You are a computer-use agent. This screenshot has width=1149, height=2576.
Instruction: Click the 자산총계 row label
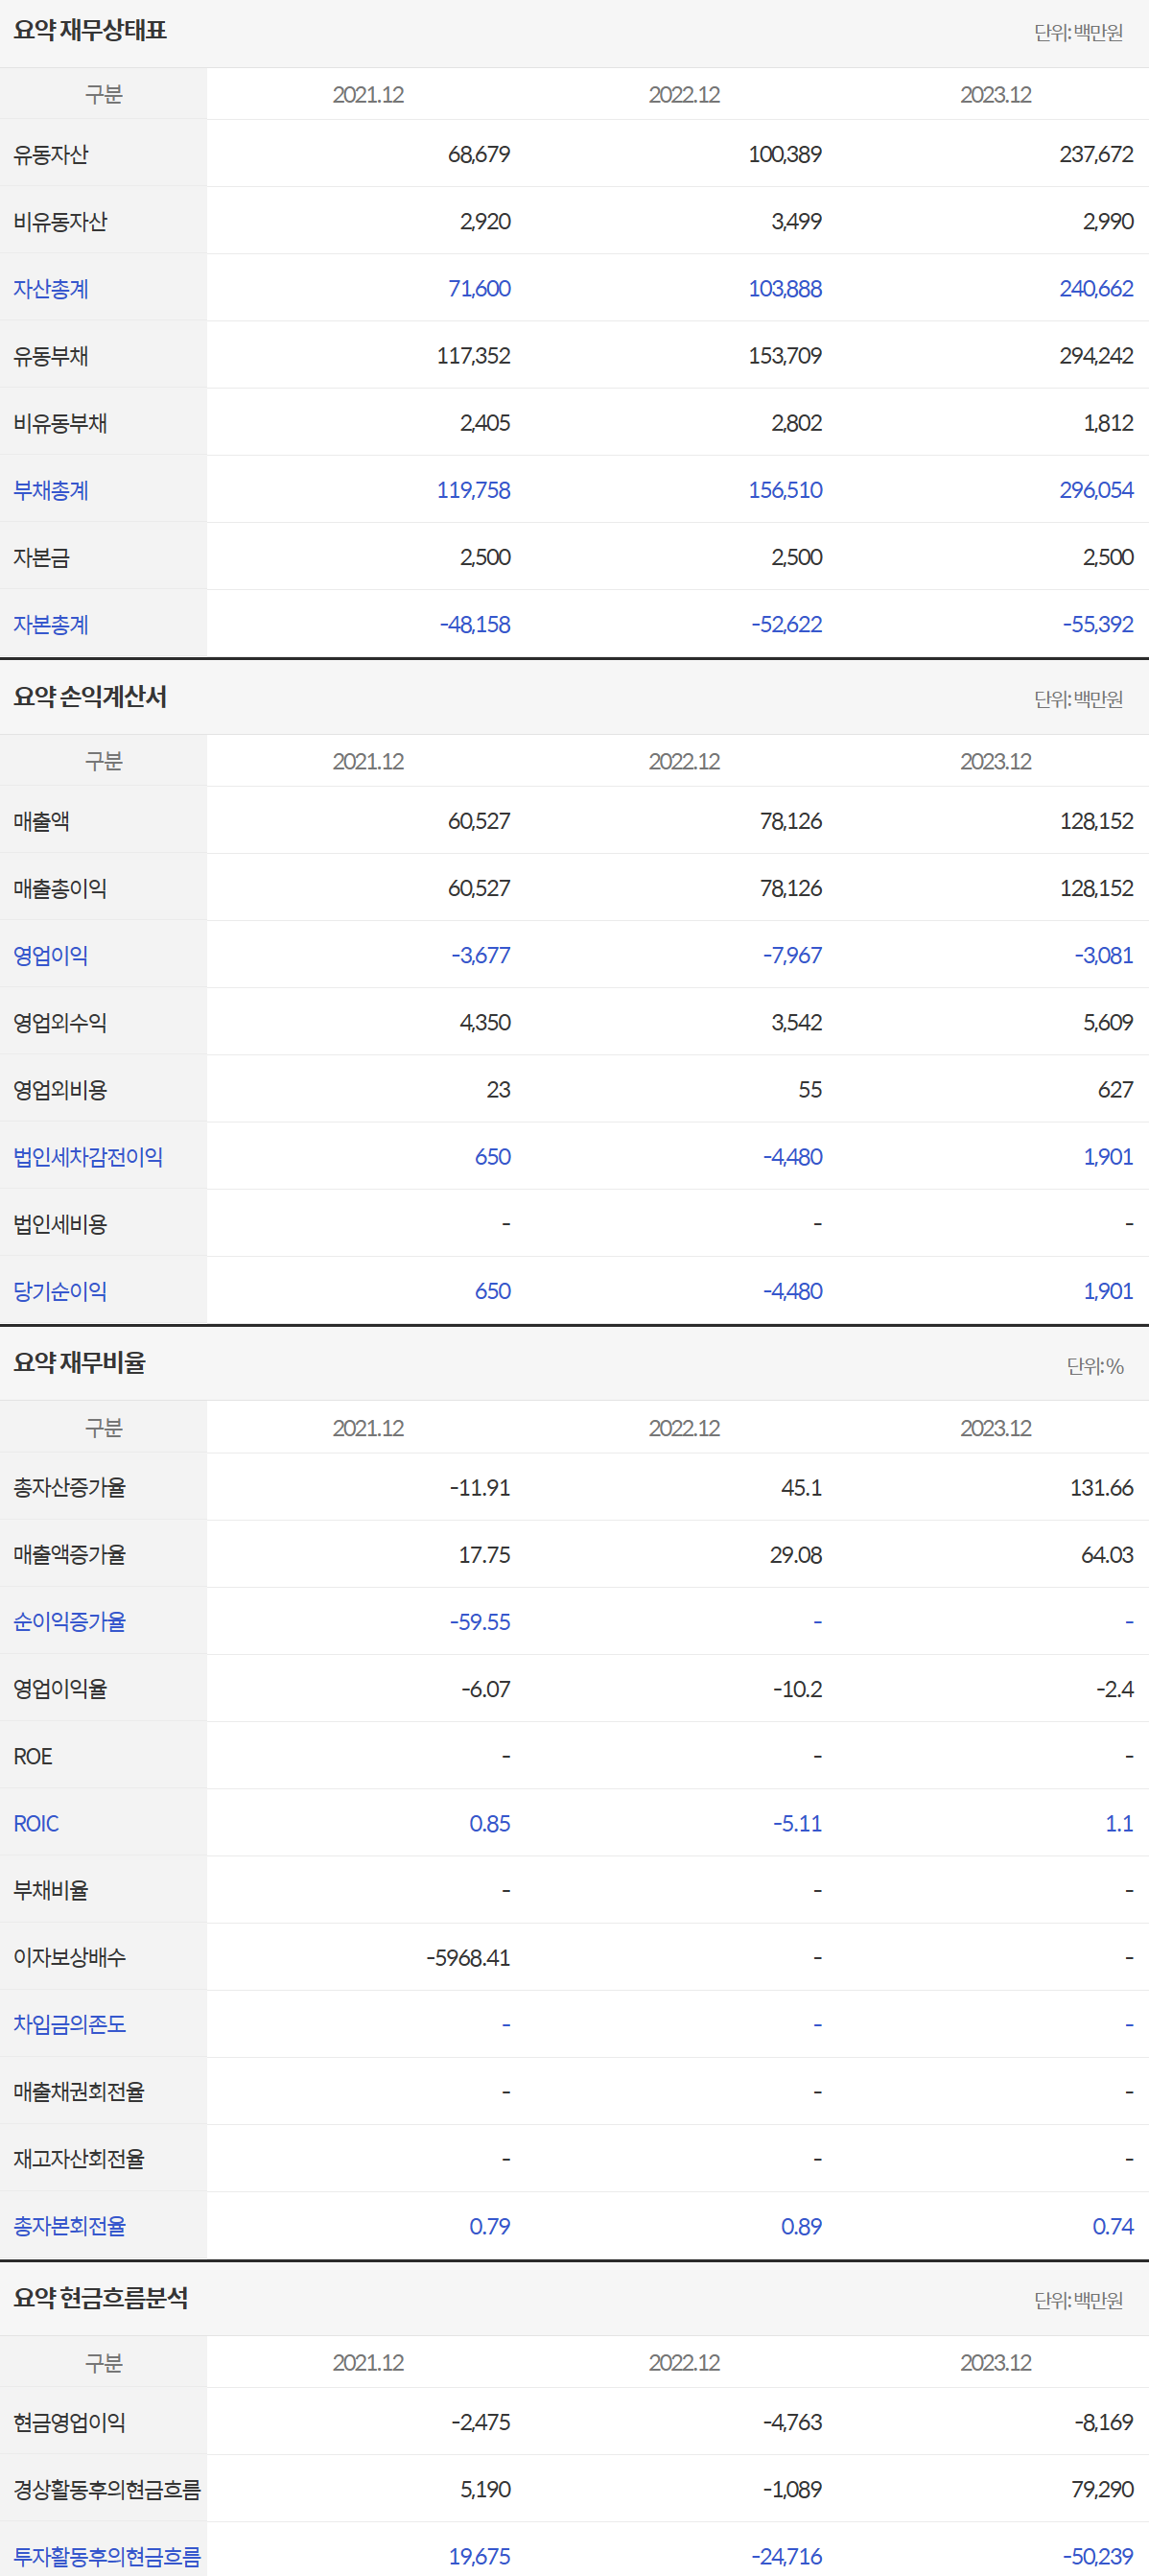tap(51, 289)
